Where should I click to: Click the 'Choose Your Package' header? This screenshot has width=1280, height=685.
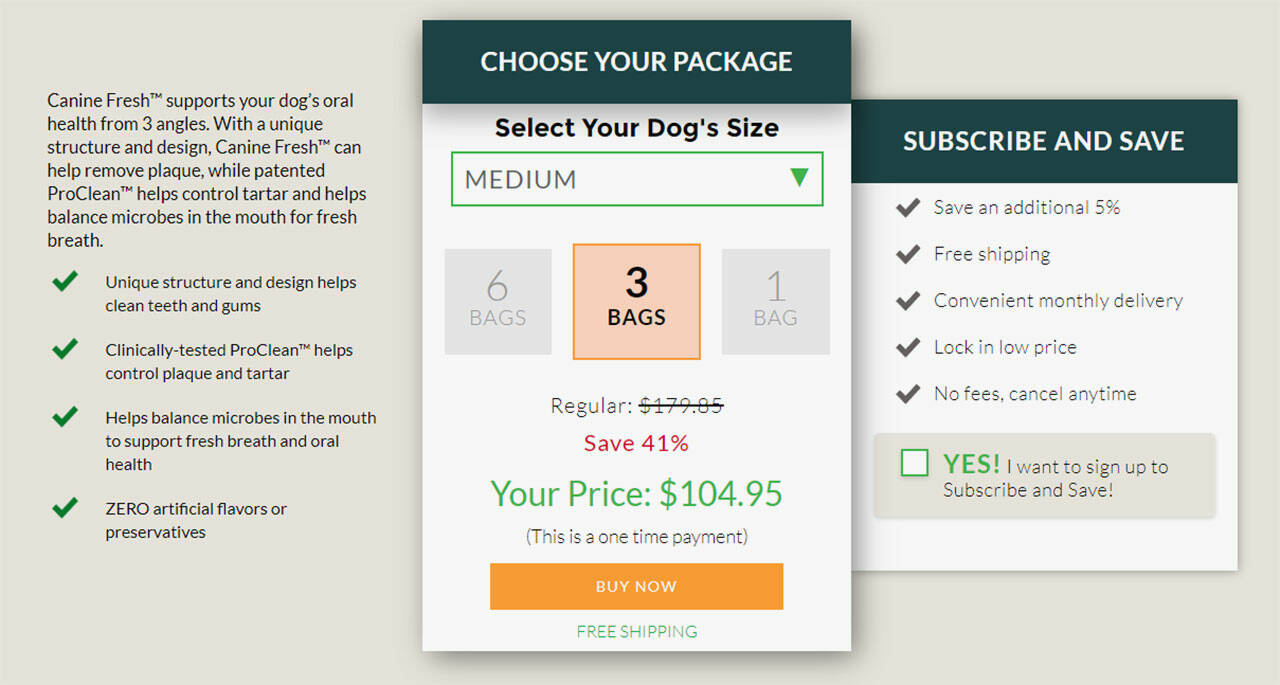(x=636, y=62)
